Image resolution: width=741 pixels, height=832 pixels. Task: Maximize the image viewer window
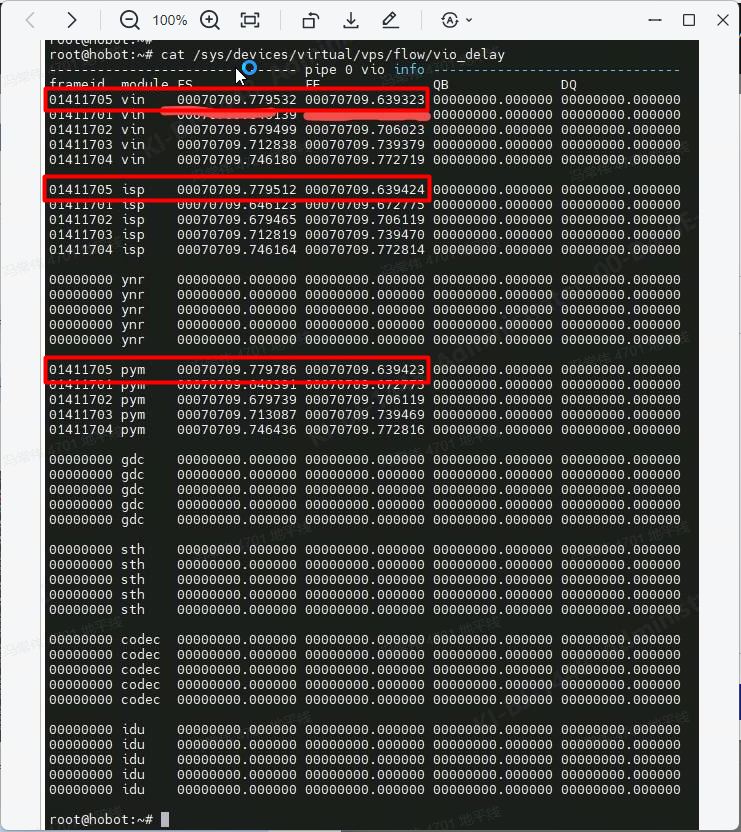coord(689,20)
